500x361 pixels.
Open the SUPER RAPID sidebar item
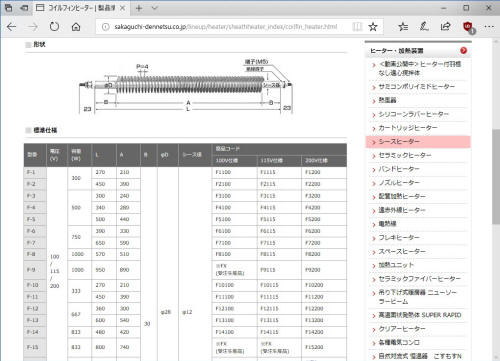(420, 315)
